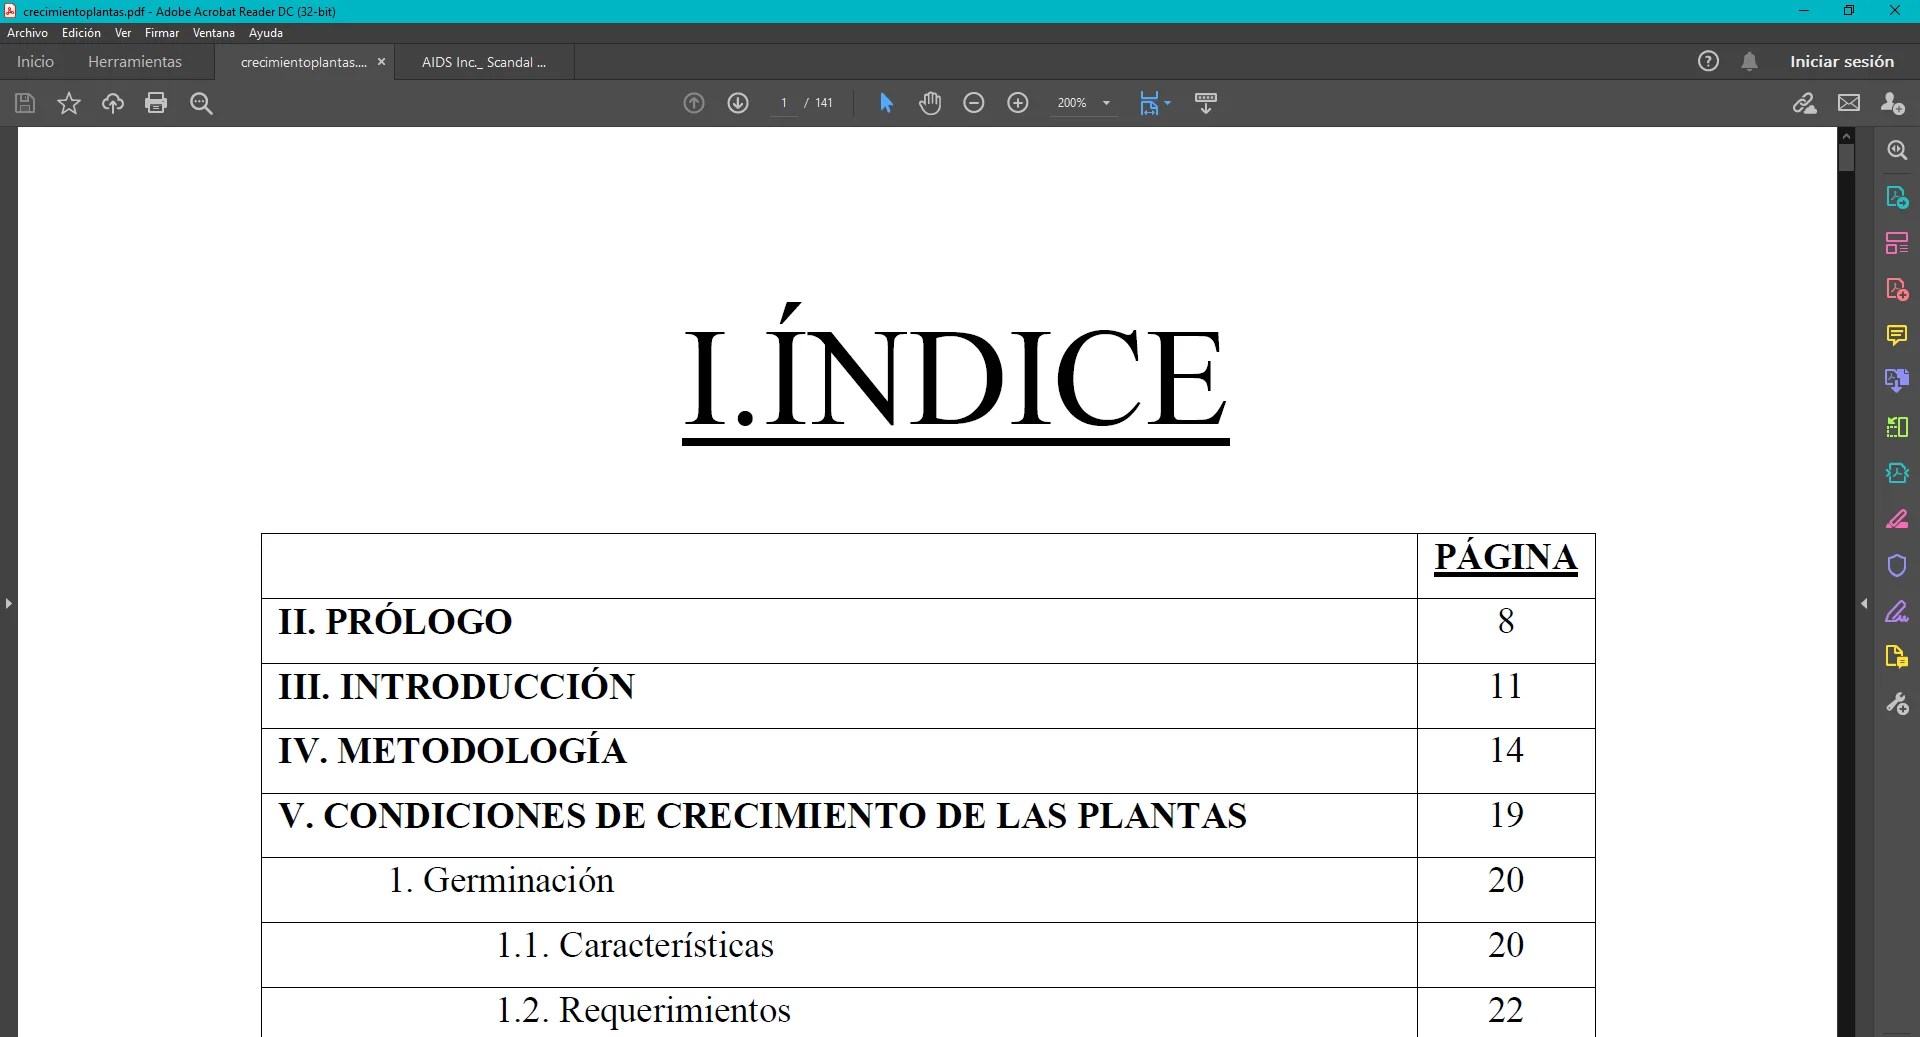Print the document
This screenshot has height=1037, width=1920.
[x=156, y=103]
